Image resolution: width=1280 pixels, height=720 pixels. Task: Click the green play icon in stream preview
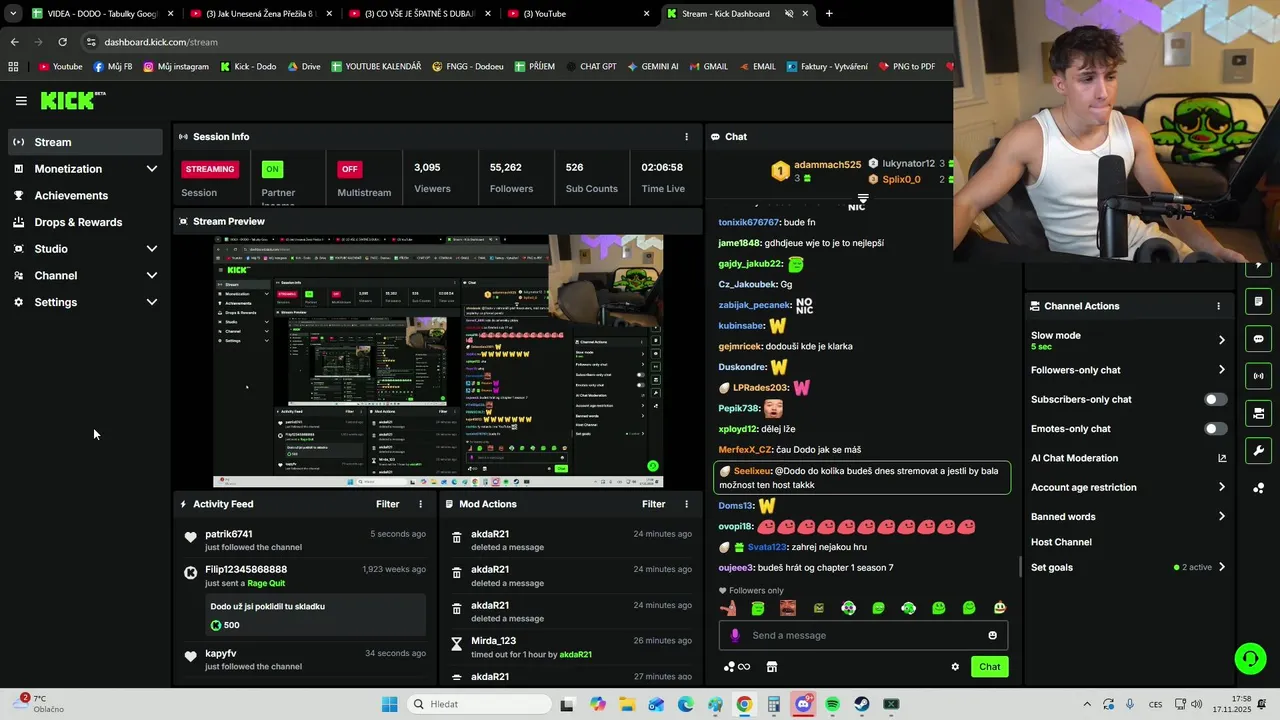click(x=652, y=466)
